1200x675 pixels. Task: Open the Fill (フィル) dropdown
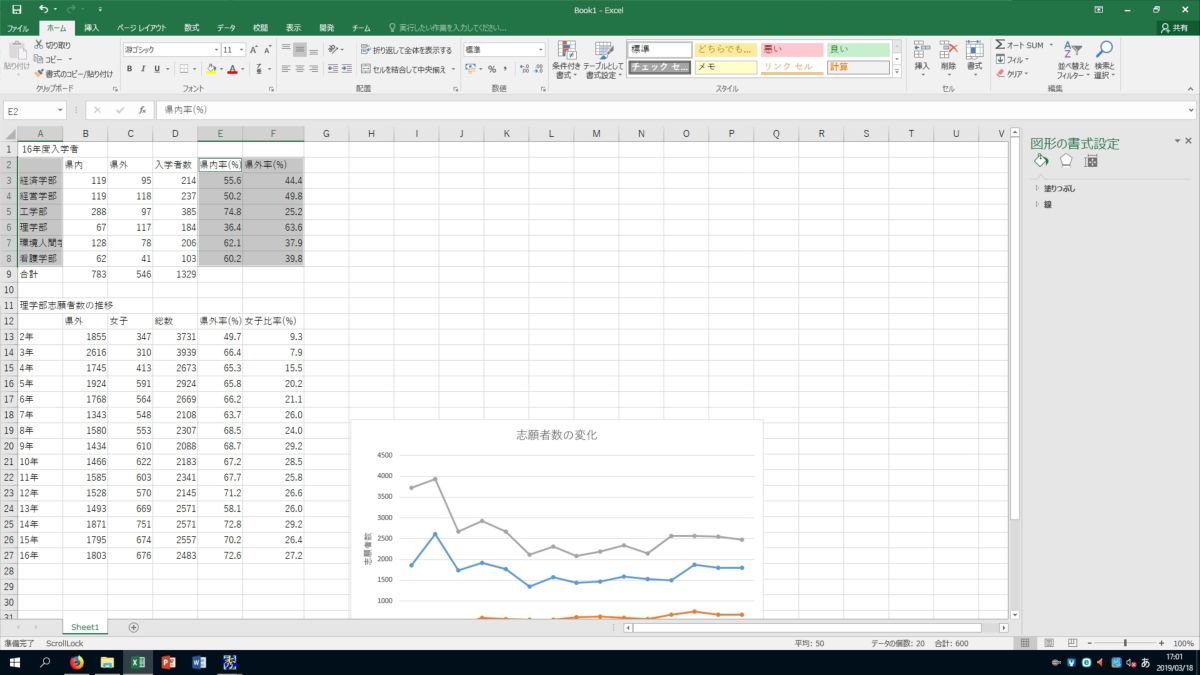tap(1013, 59)
